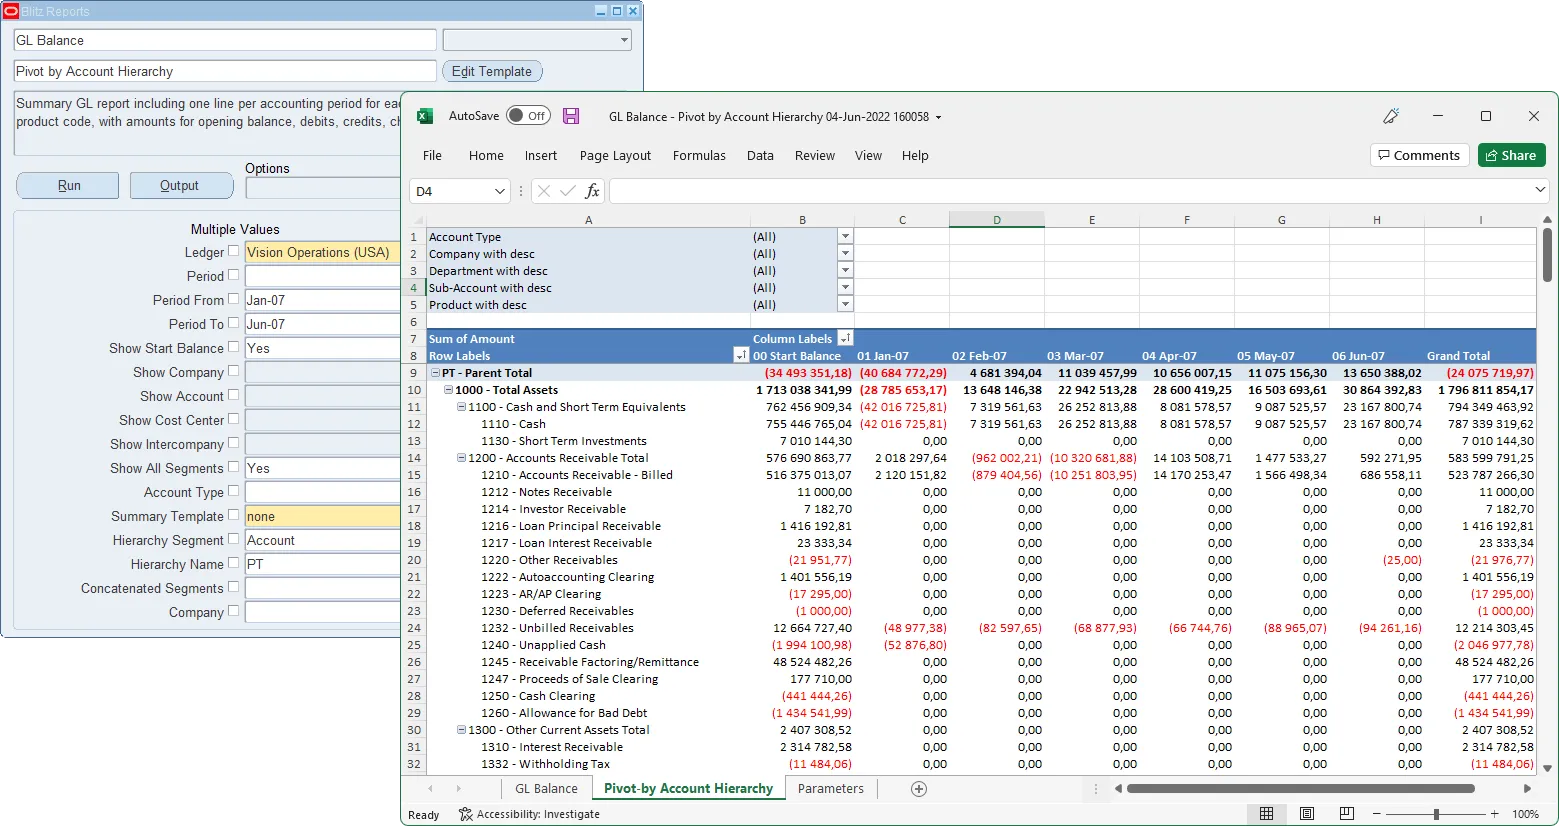Click the Hierarchy Name PT field

pyautogui.click(x=322, y=564)
